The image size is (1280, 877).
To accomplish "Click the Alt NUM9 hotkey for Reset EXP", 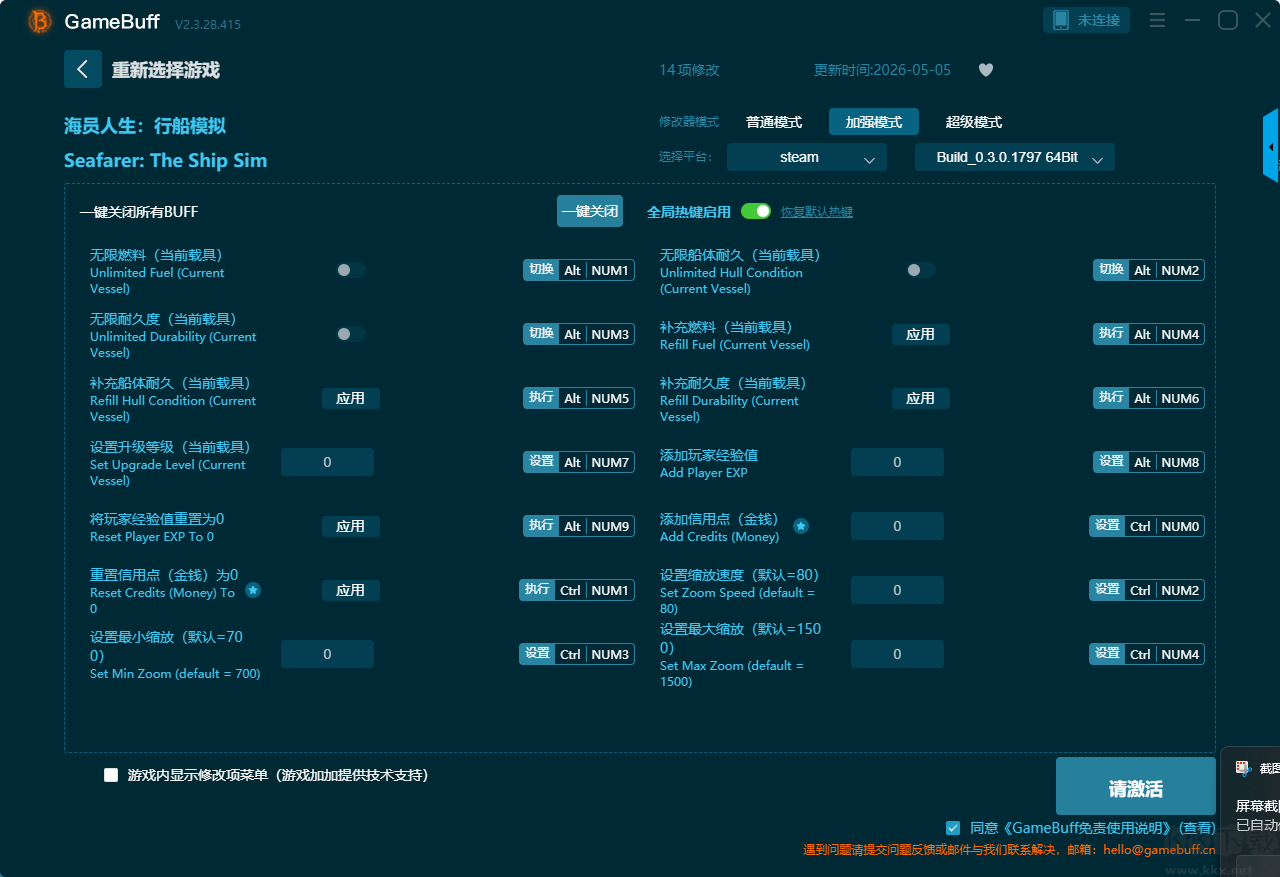I will pos(579,526).
